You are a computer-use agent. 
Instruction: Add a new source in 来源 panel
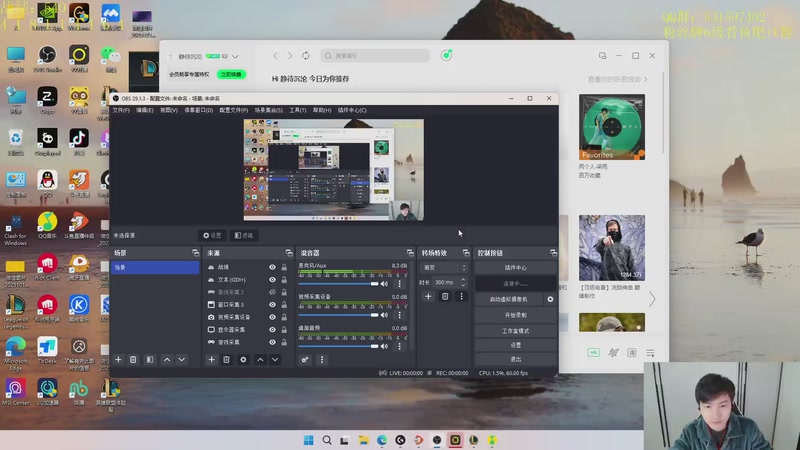coord(211,360)
